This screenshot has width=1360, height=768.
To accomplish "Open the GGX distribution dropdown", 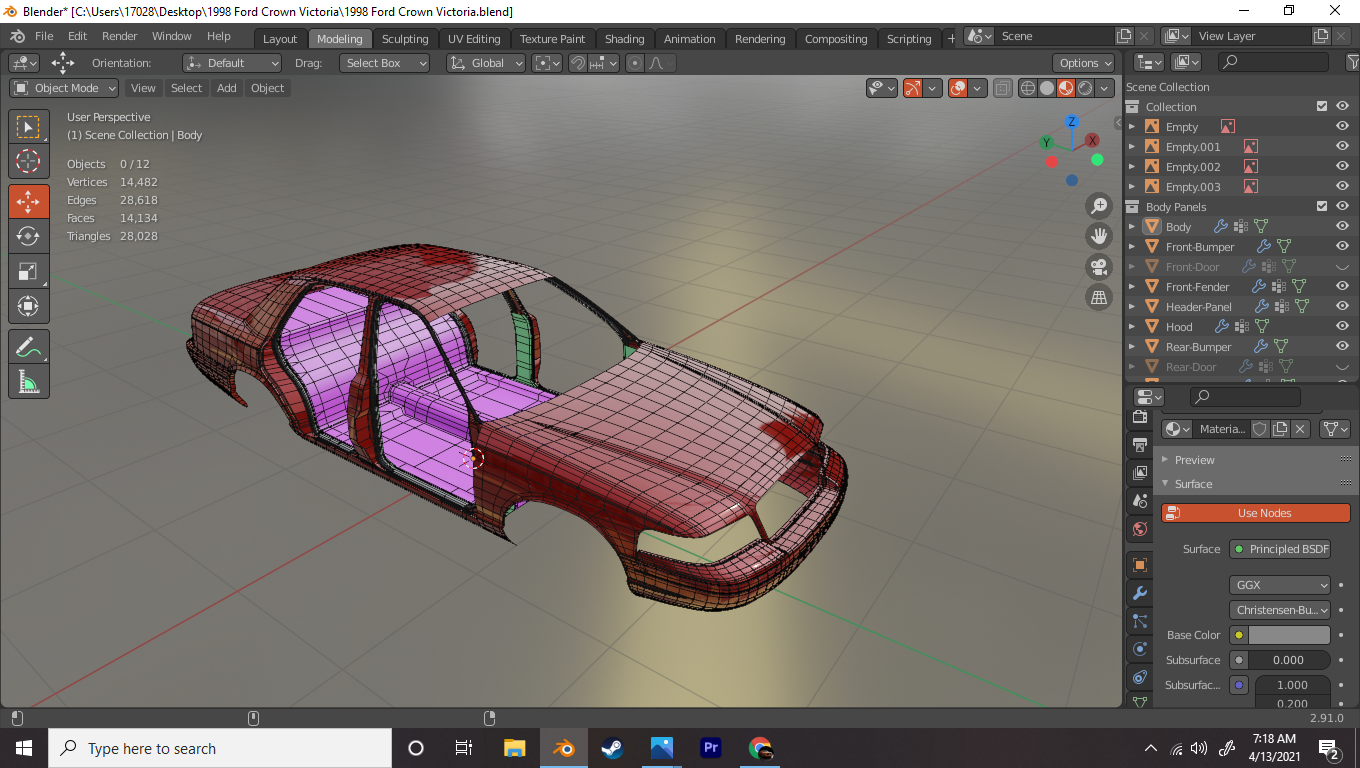I will pyautogui.click(x=1280, y=585).
